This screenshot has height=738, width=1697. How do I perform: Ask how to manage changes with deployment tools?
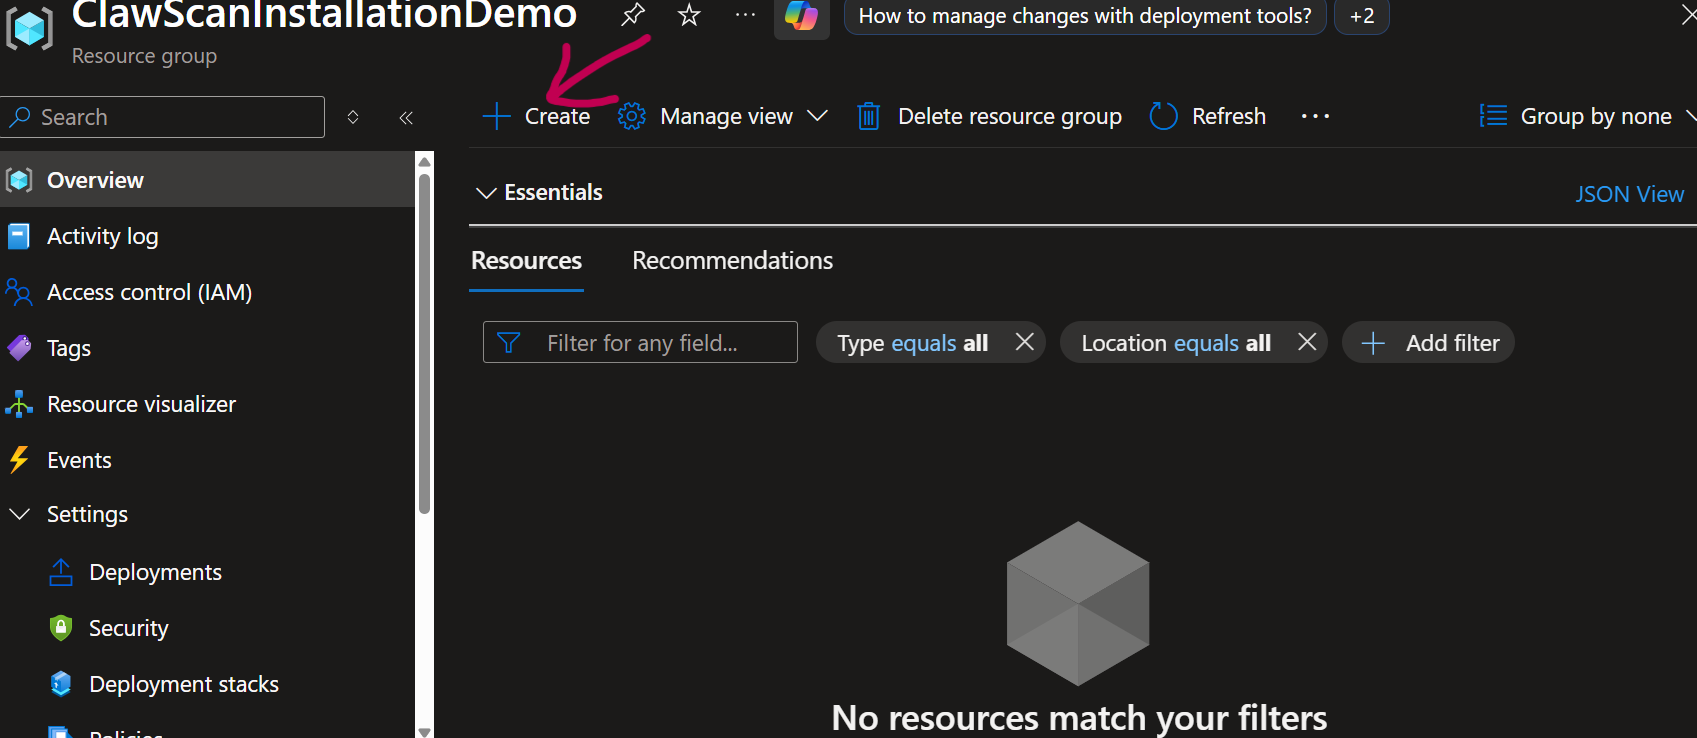[1085, 16]
